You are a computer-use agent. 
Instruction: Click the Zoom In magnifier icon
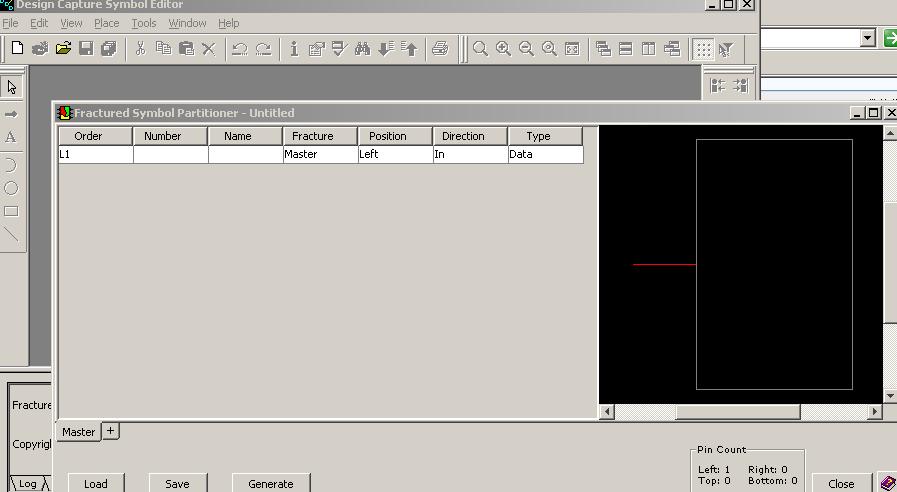click(503, 49)
